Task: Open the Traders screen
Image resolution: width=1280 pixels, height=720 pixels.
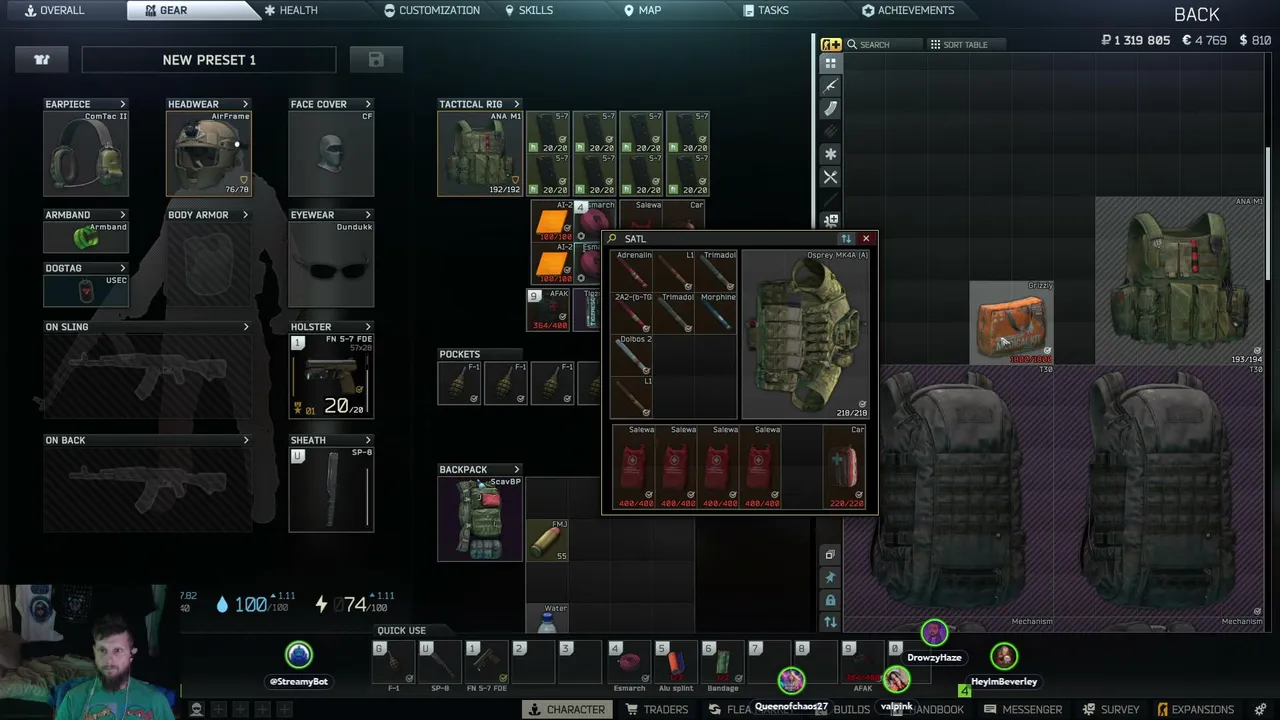Action: (657, 709)
